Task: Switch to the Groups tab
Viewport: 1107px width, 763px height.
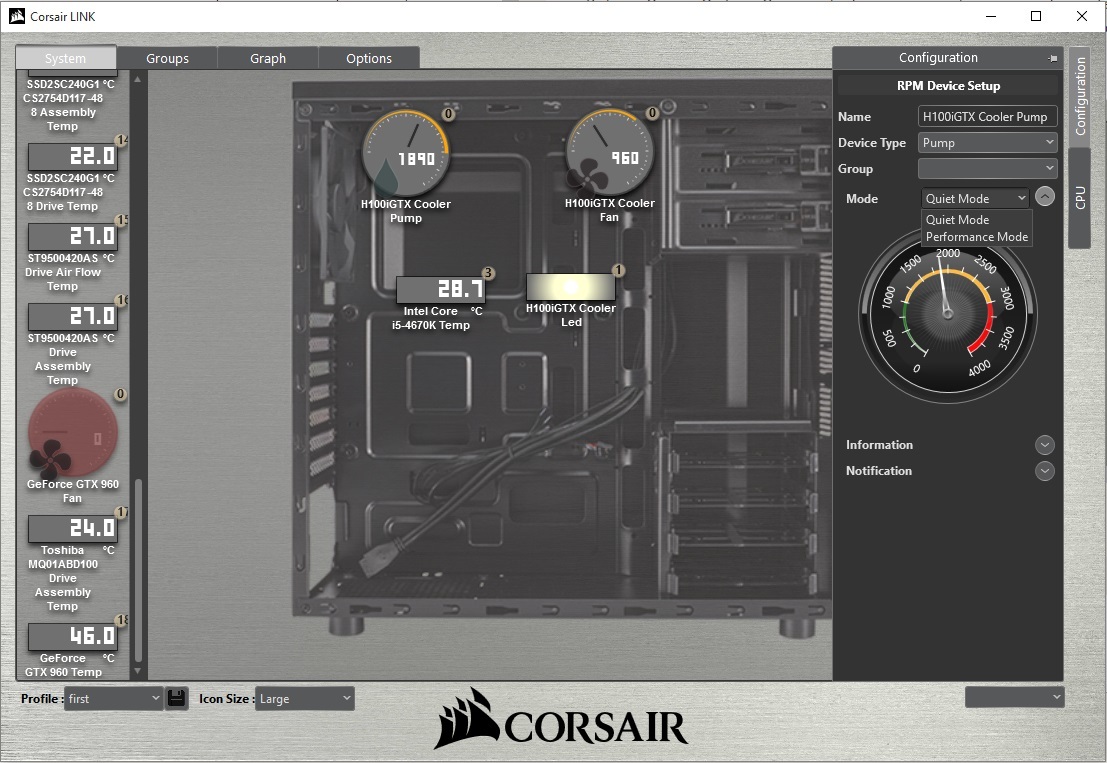Action: pos(167,58)
